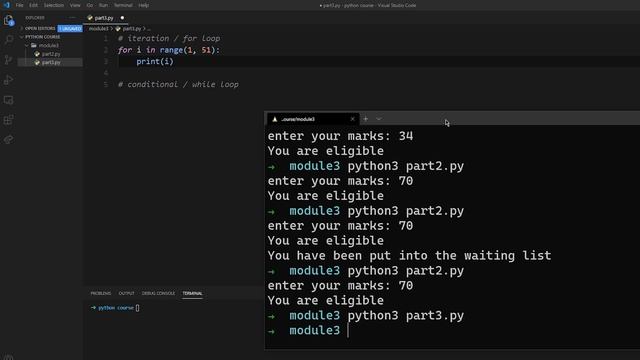The image size is (640, 360).
Task: Close the ..ourse/module3 terminal tab
Action: coord(353,119)
